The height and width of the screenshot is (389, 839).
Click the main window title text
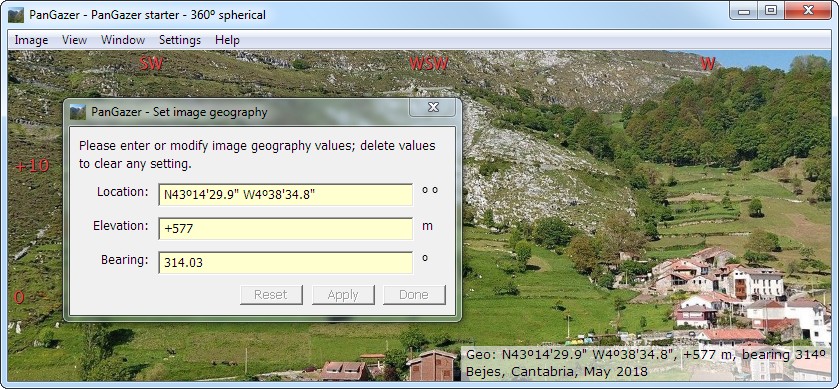click(148, 14)
